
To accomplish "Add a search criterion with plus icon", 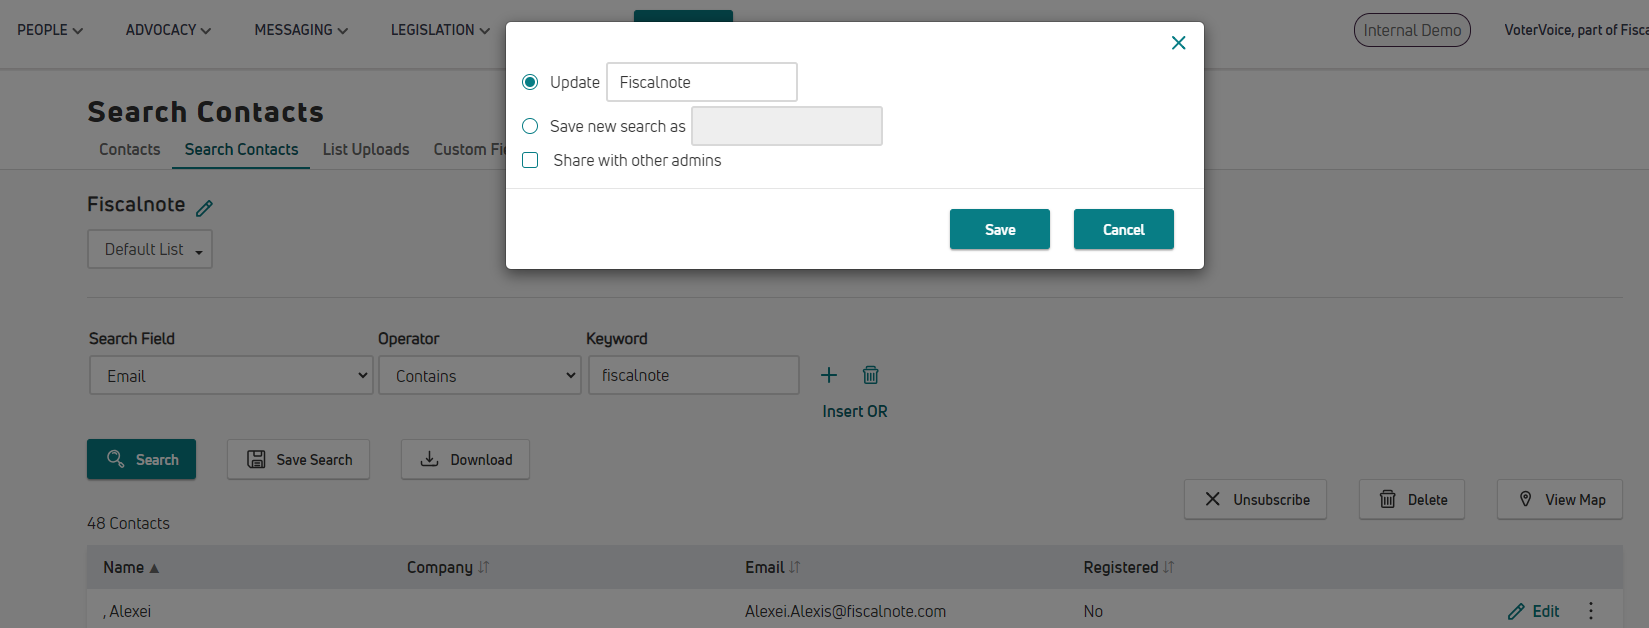I will 829,375.
